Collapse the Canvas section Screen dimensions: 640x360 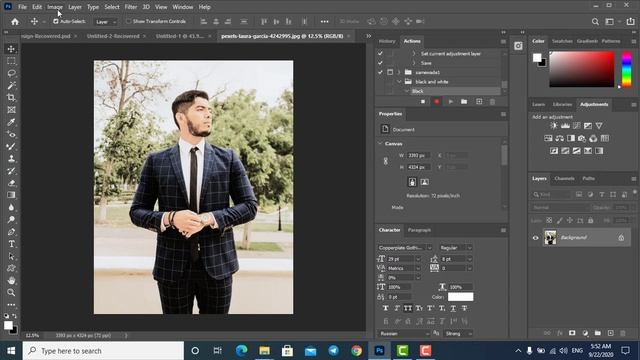(x=380, y=144)
